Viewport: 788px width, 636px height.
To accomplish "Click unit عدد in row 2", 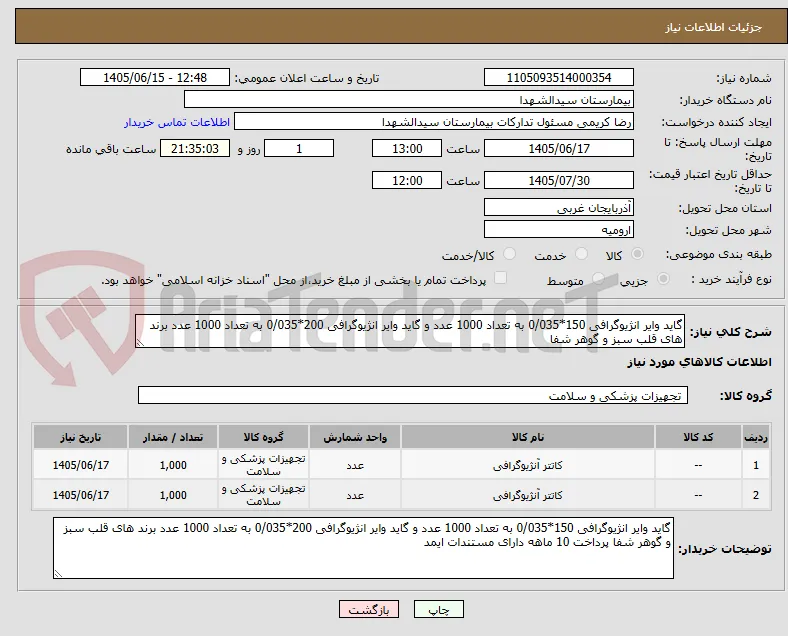I will coord(355,496).
